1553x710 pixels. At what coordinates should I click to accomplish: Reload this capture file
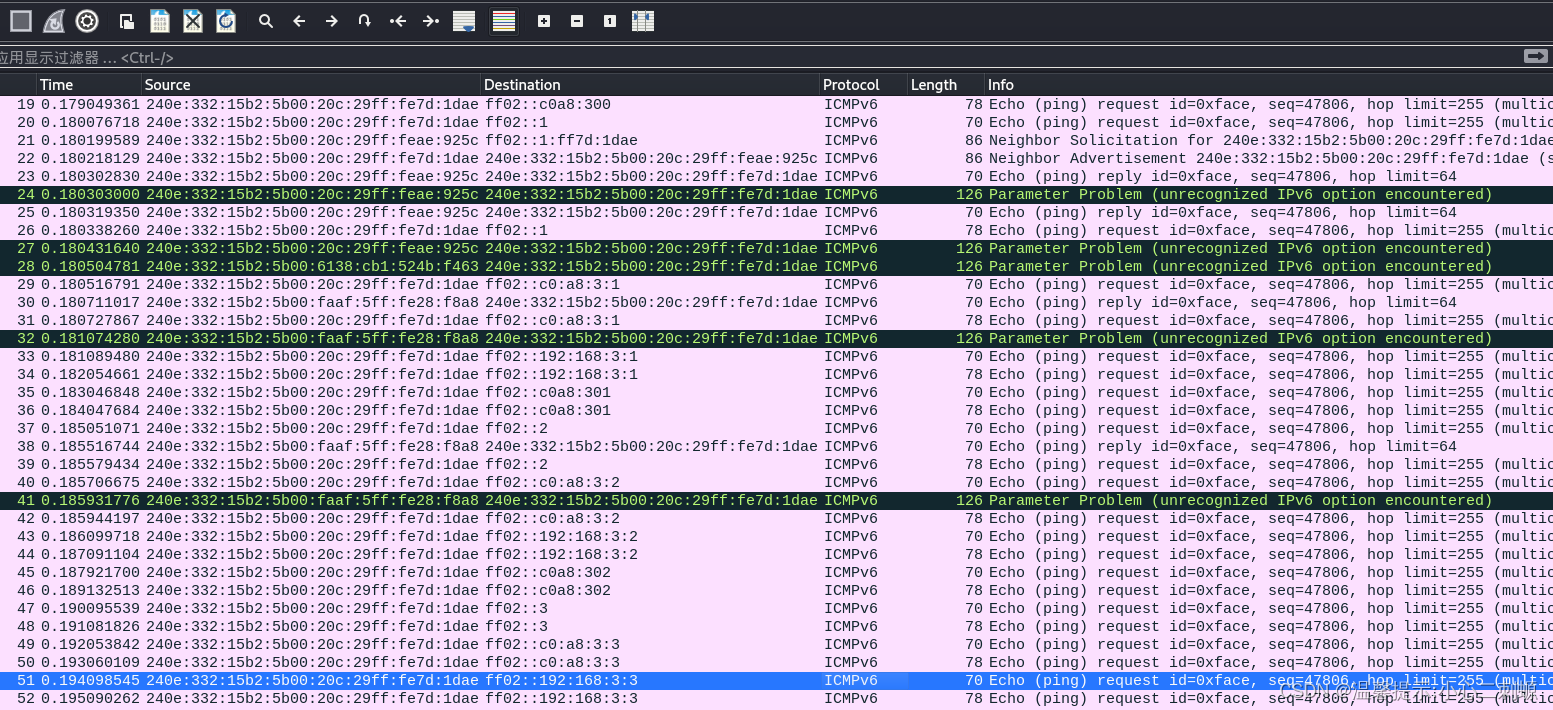pyautogui.click(x=226, y=20)
